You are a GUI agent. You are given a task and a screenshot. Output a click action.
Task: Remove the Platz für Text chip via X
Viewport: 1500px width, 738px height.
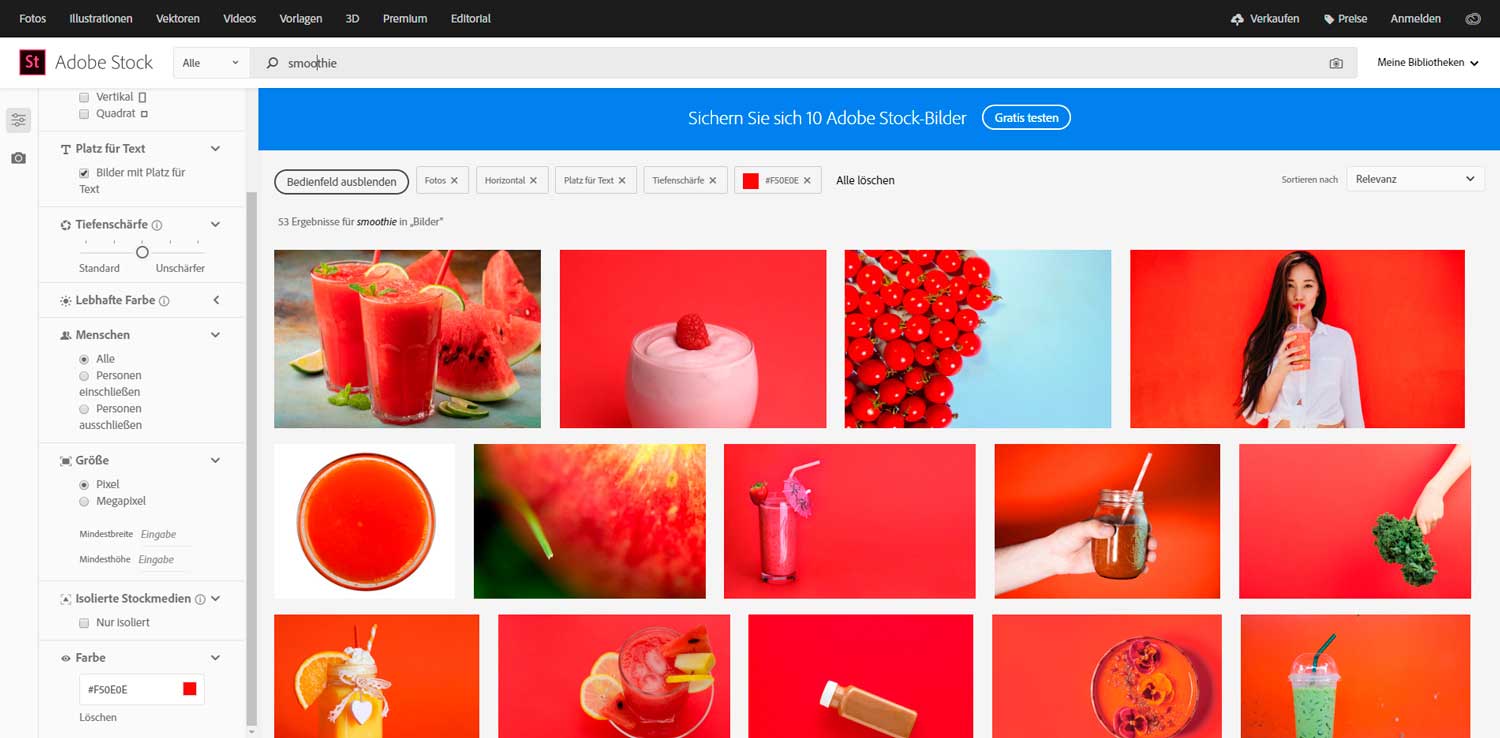click(622, 181)
